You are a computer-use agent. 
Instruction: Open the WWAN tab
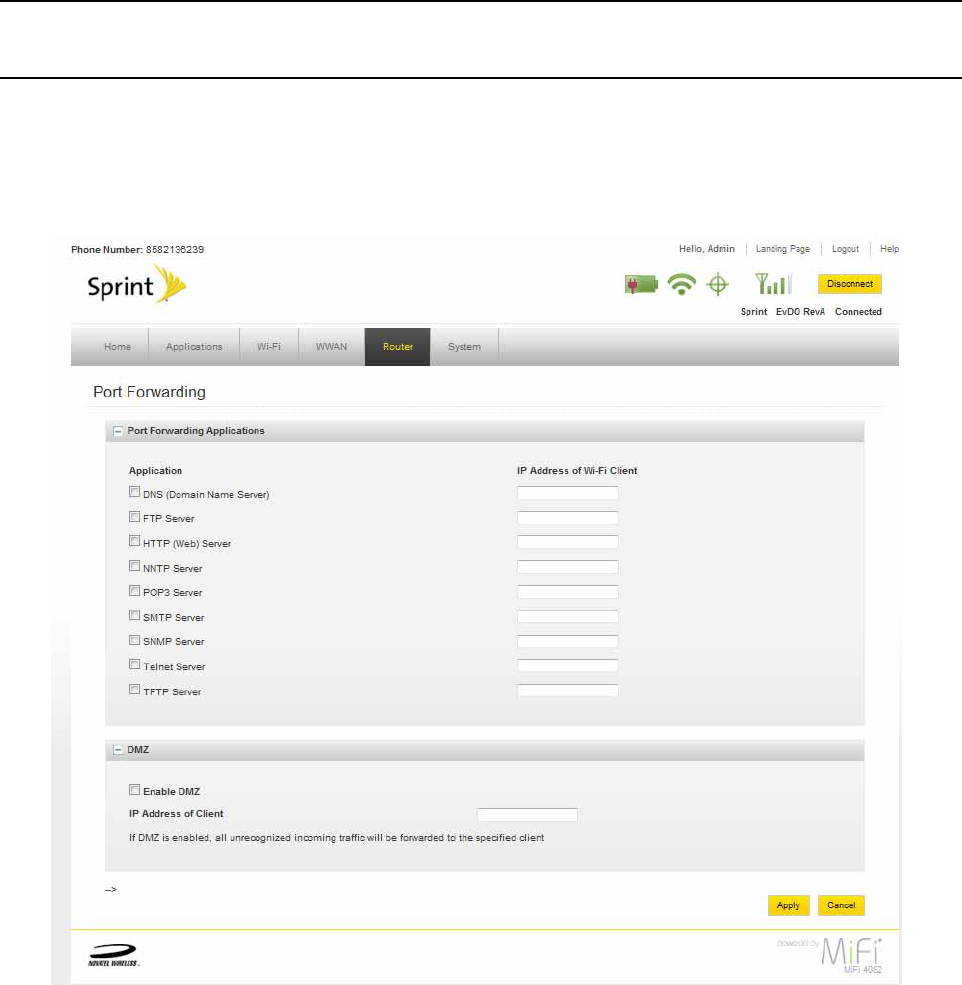pyautogui.click(x=331, y=347)
